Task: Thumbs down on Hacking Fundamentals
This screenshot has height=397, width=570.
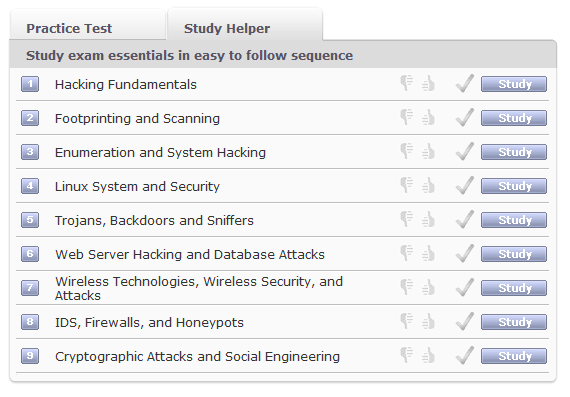Action: [x=406, y=83]
